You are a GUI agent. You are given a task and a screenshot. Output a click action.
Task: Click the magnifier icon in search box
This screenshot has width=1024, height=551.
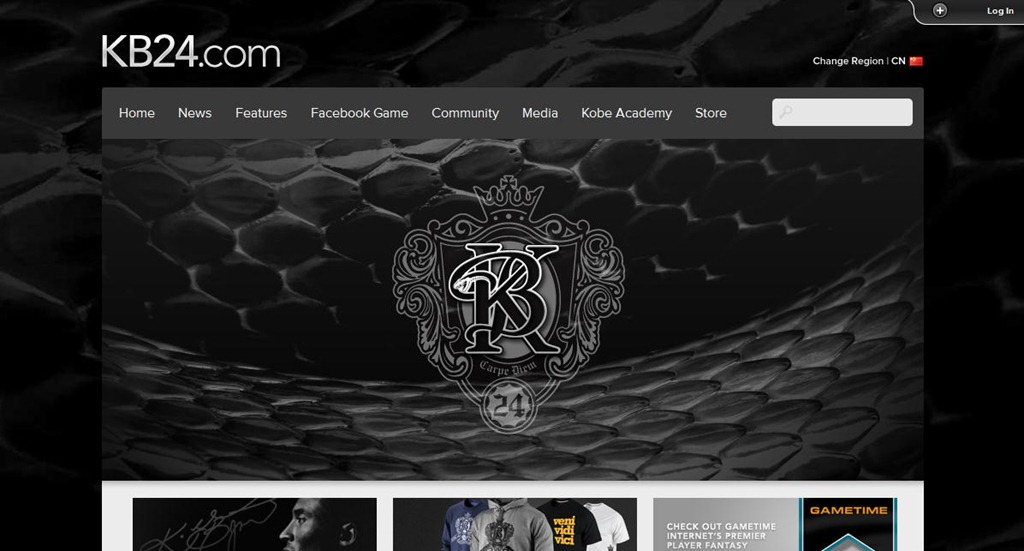pos(785,112)
